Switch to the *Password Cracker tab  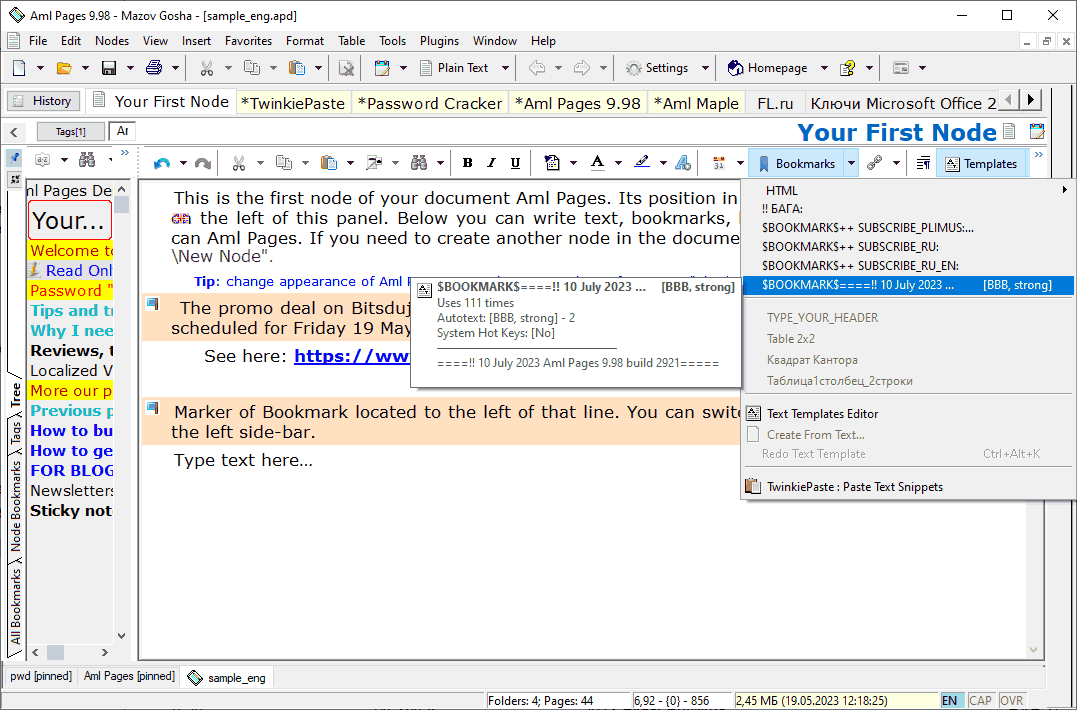[x=429, y=103]
